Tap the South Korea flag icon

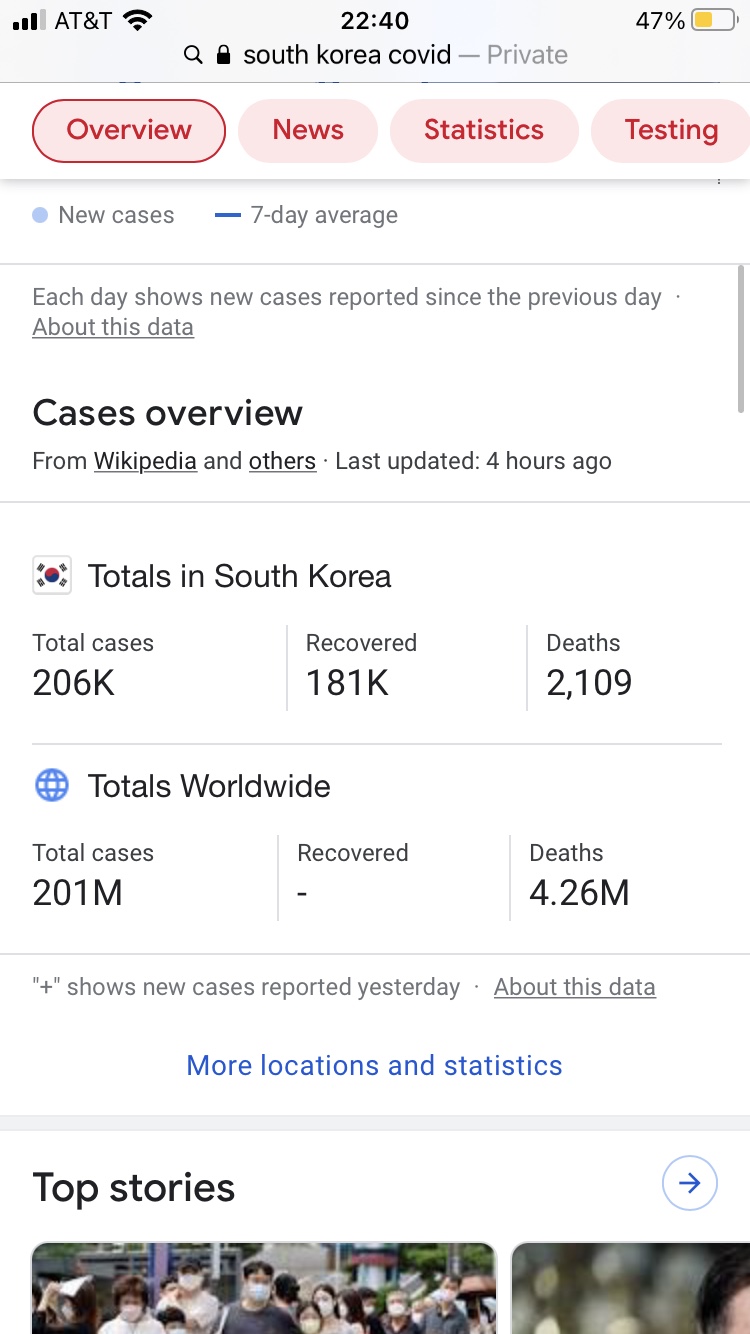pos(52,576)
